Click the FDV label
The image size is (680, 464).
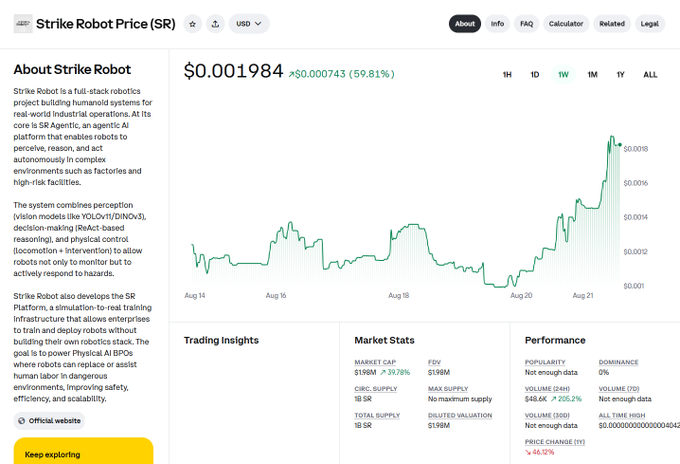[434, 362]
